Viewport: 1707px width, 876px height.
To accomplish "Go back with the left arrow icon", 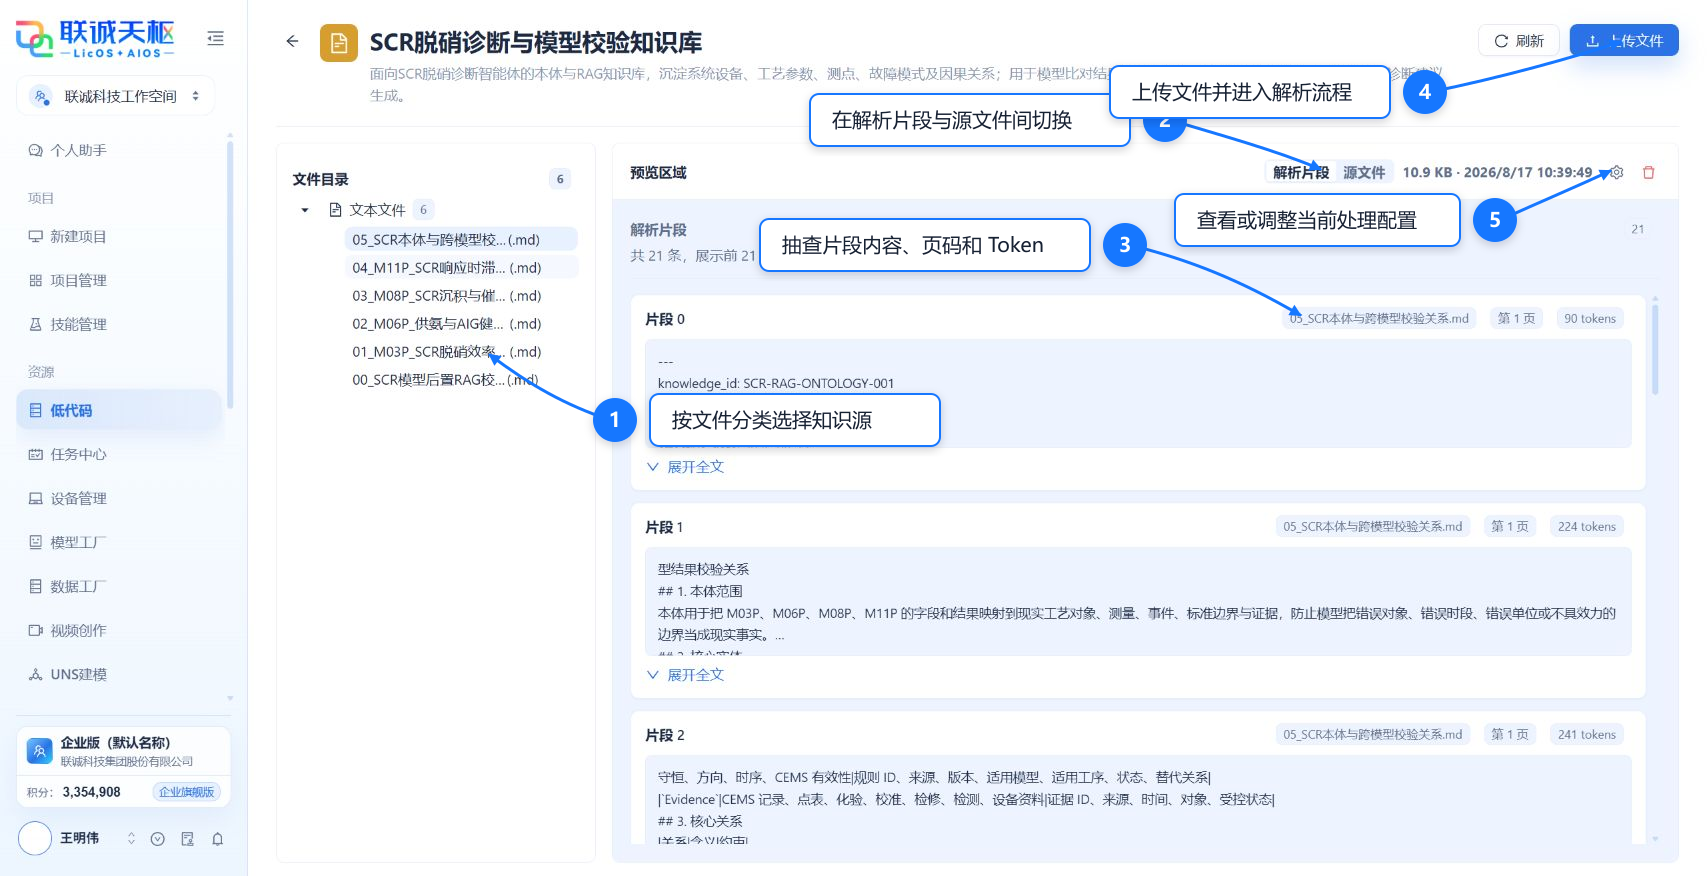I will 292,41.
